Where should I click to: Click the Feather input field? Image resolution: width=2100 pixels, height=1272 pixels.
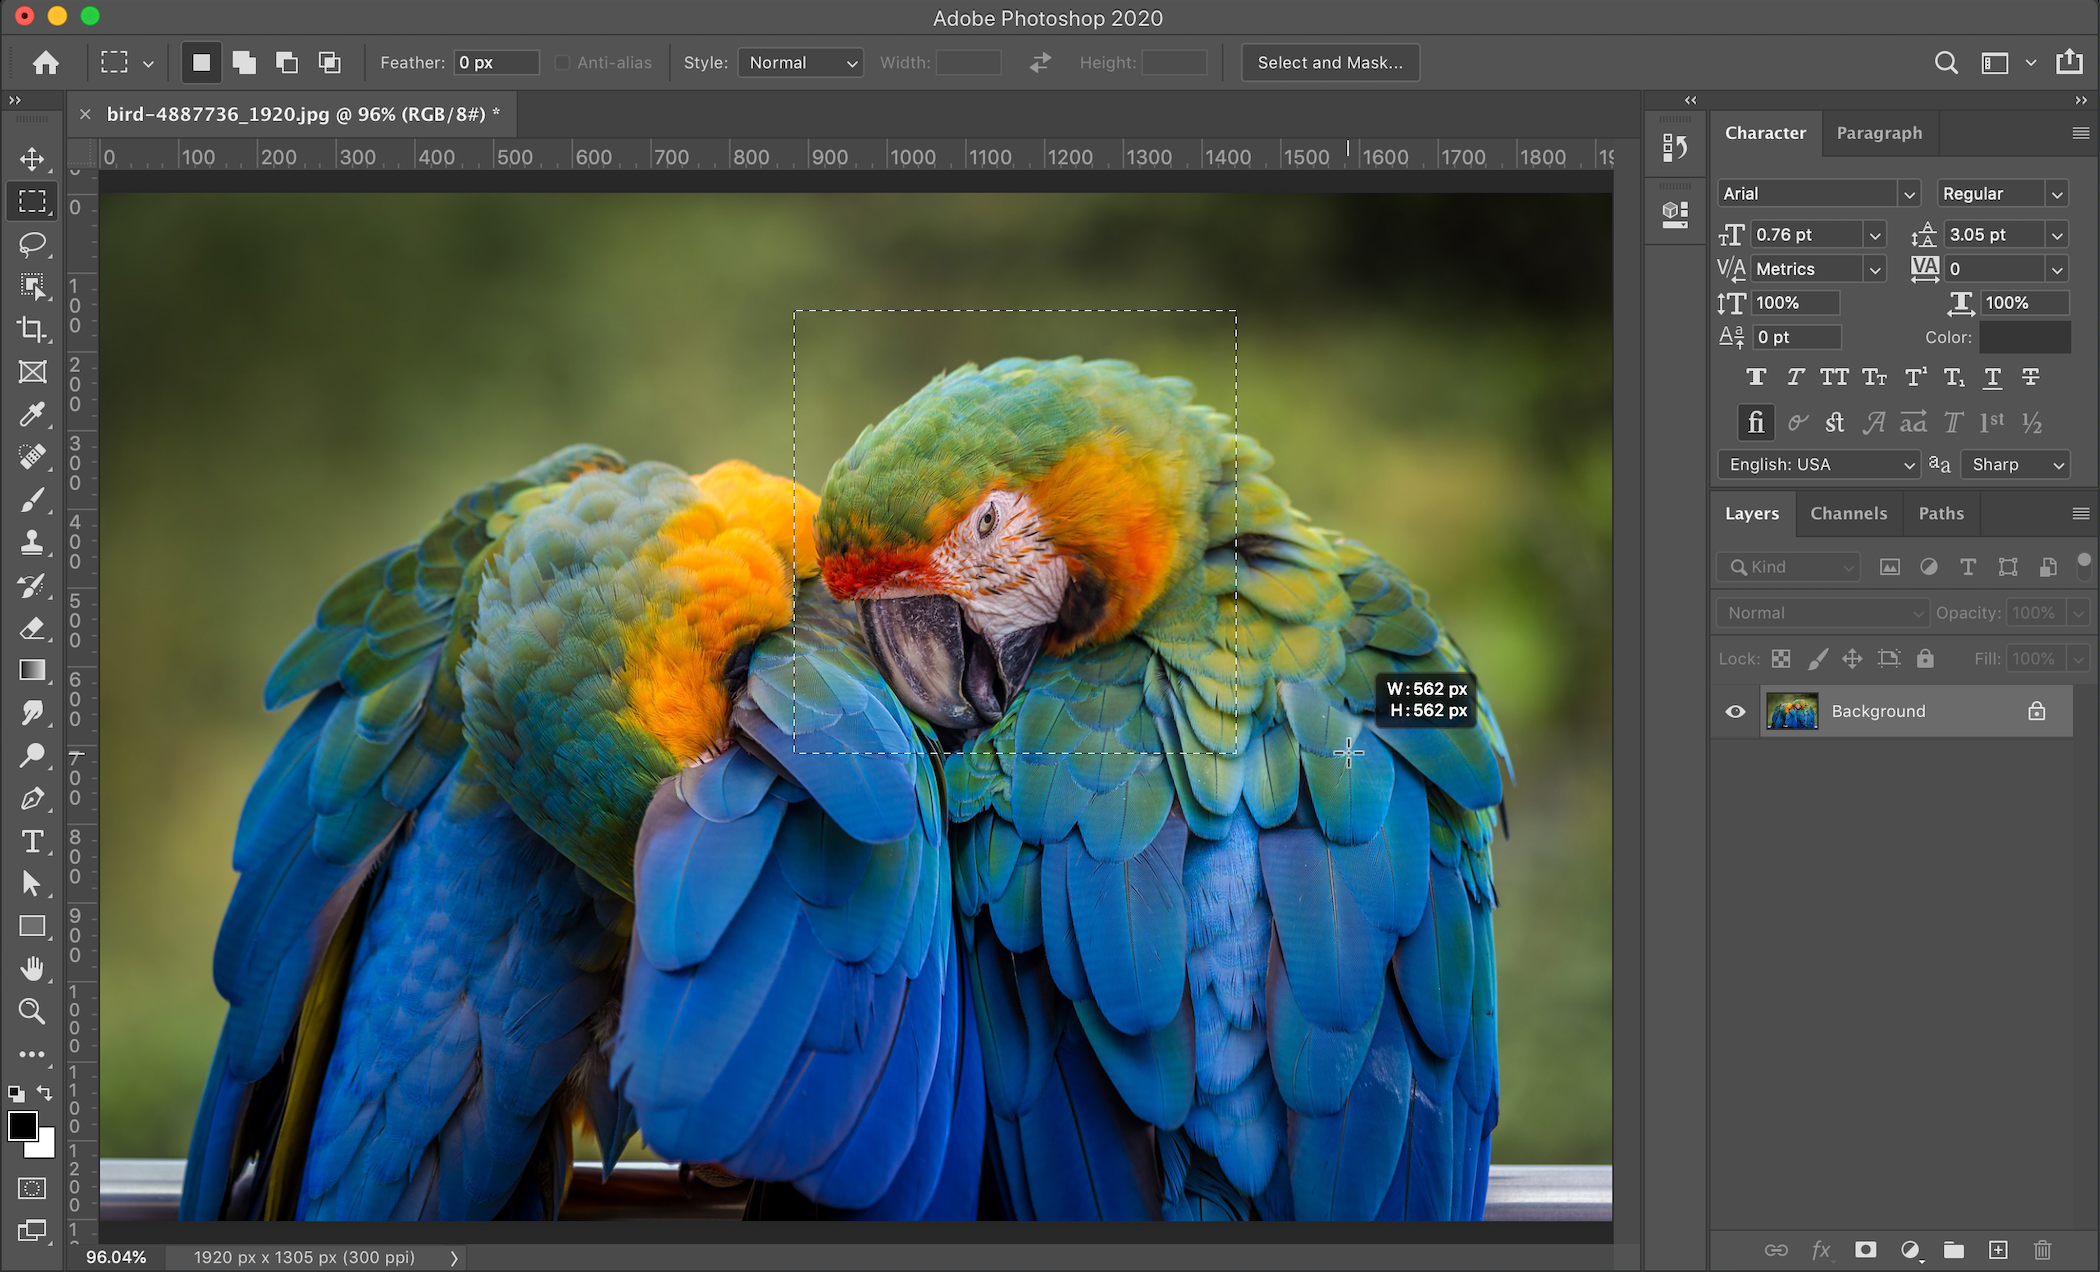(495, 63)
